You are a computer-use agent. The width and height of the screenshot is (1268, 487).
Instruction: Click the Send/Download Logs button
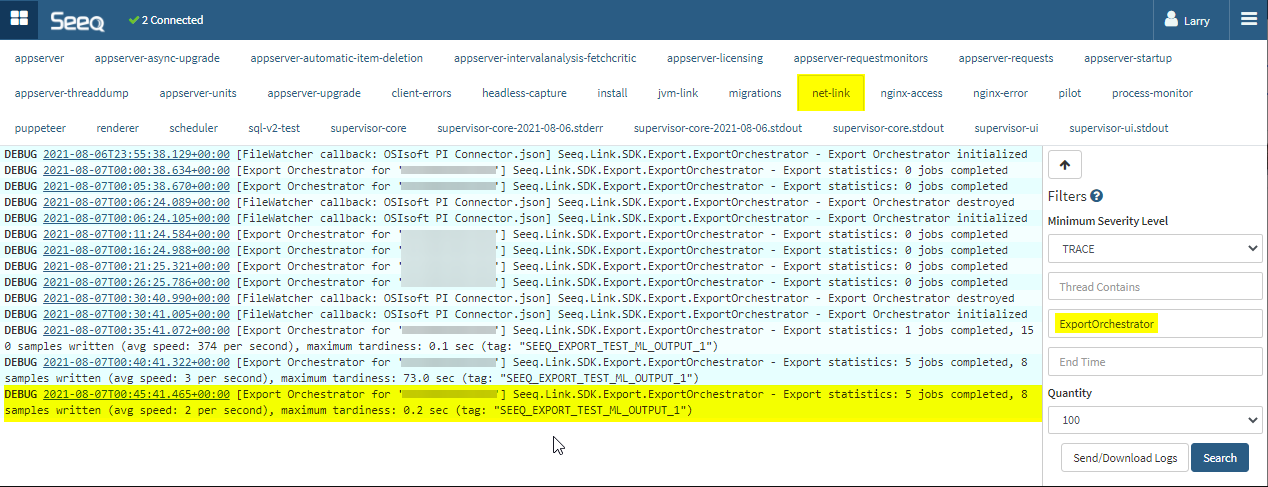1125,458
